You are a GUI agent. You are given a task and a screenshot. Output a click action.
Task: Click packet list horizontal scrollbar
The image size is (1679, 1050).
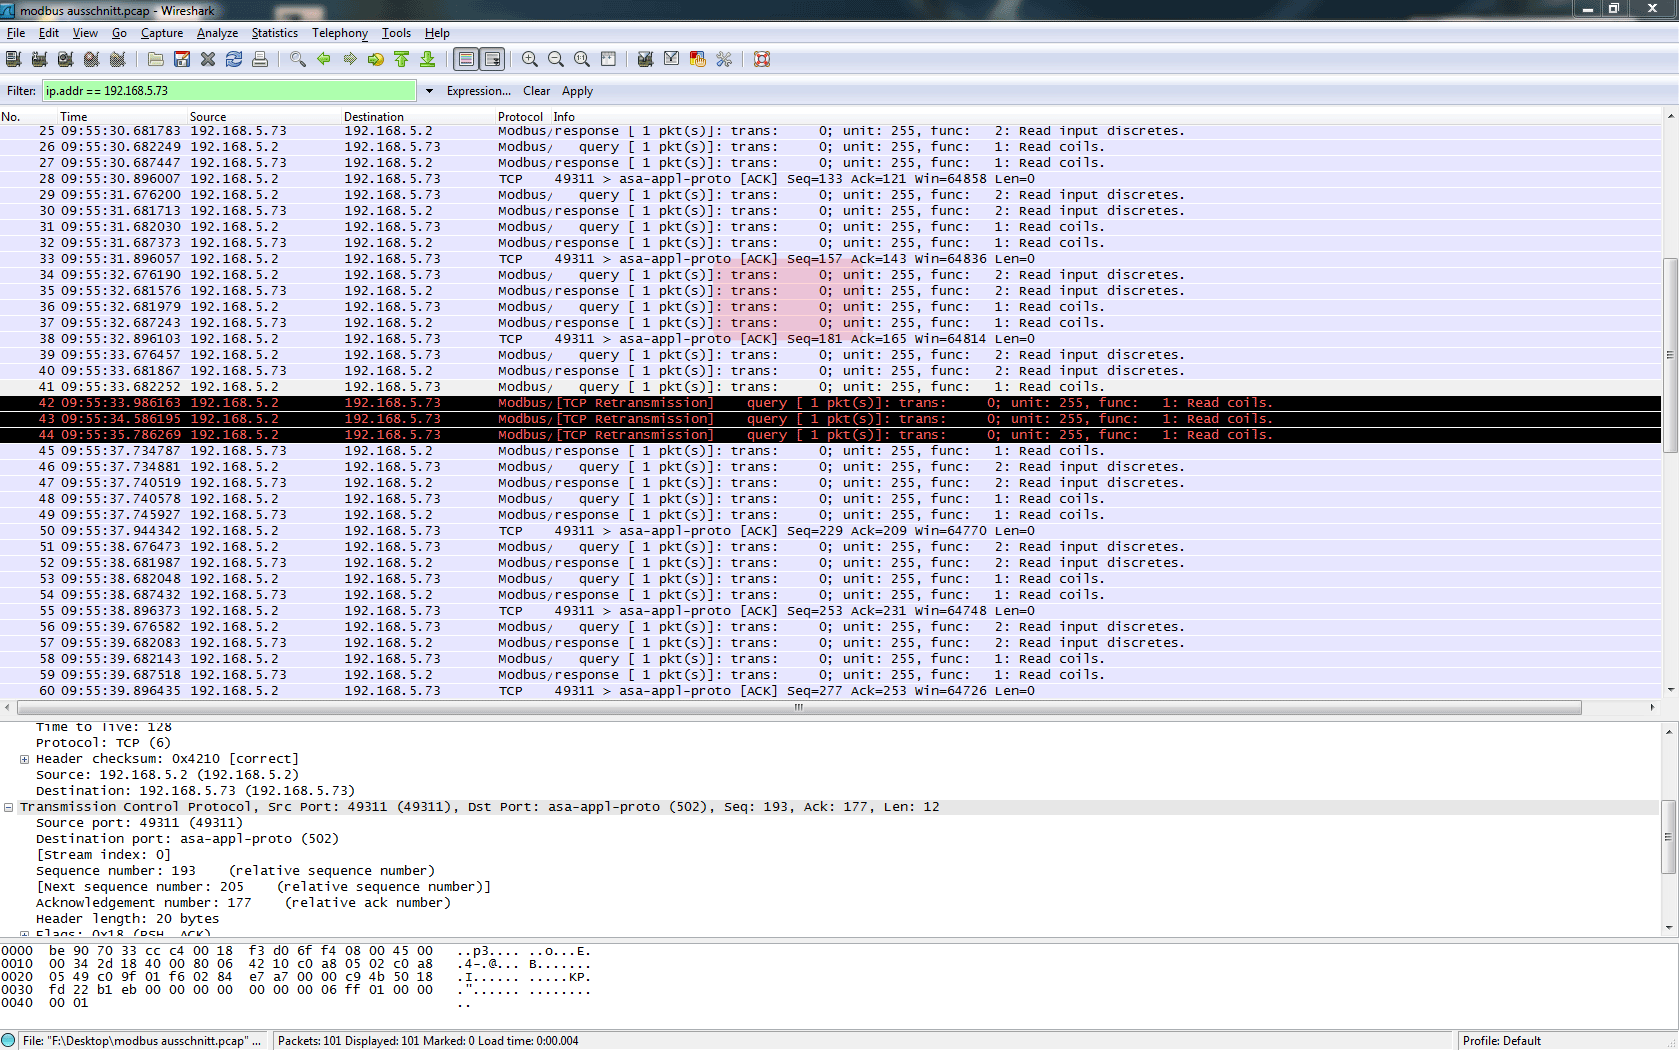798,707
